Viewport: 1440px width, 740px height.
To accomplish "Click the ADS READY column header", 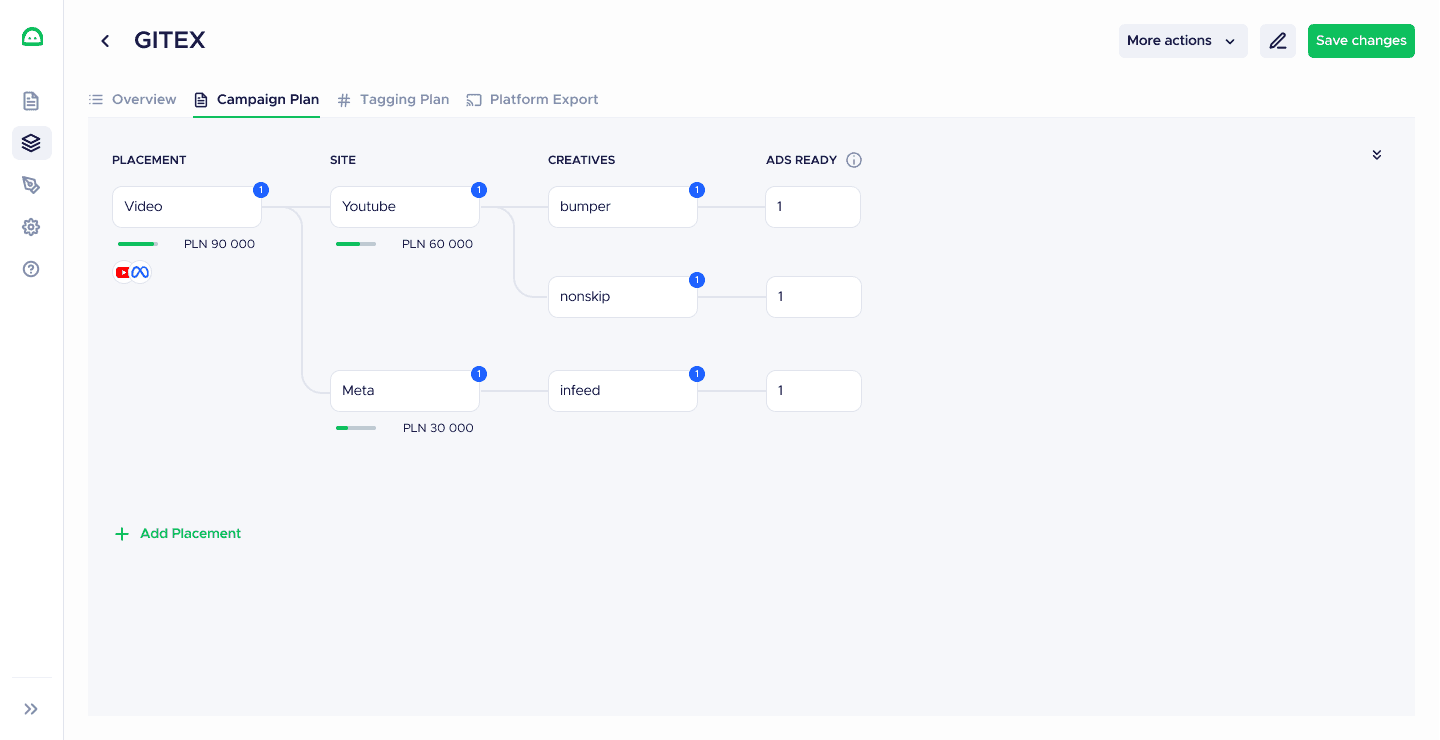I will coord(801,160).
